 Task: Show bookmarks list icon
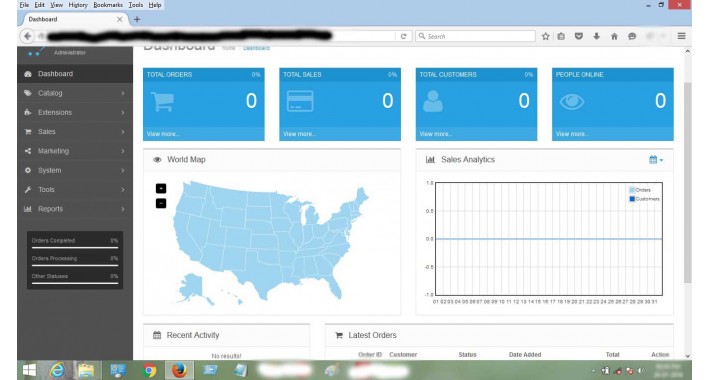[x=561, y=36]
